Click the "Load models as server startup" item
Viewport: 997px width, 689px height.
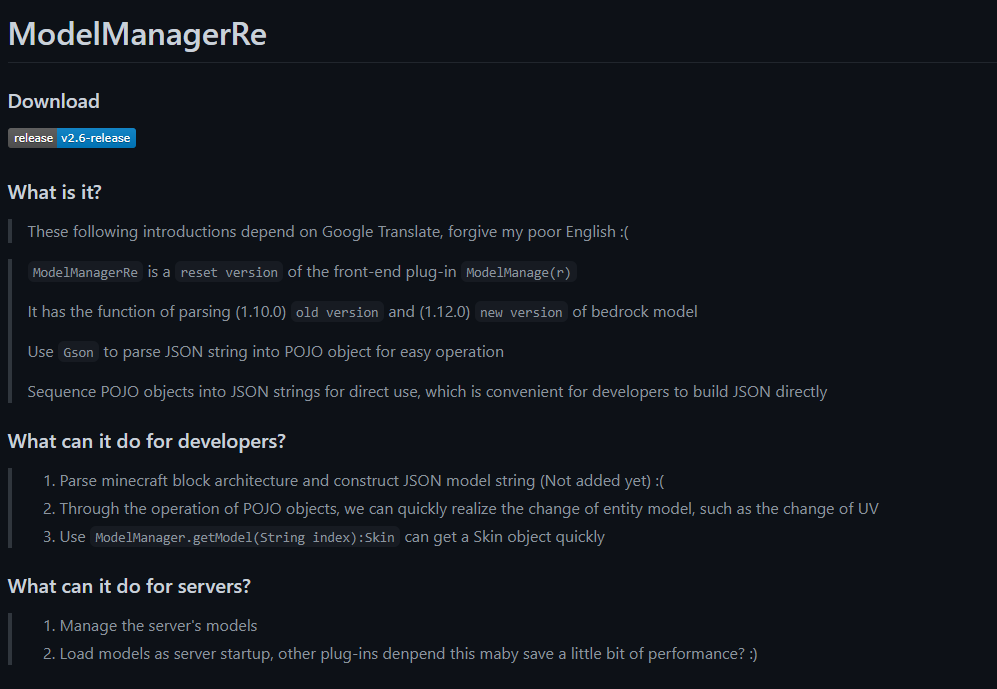[408, 654]
